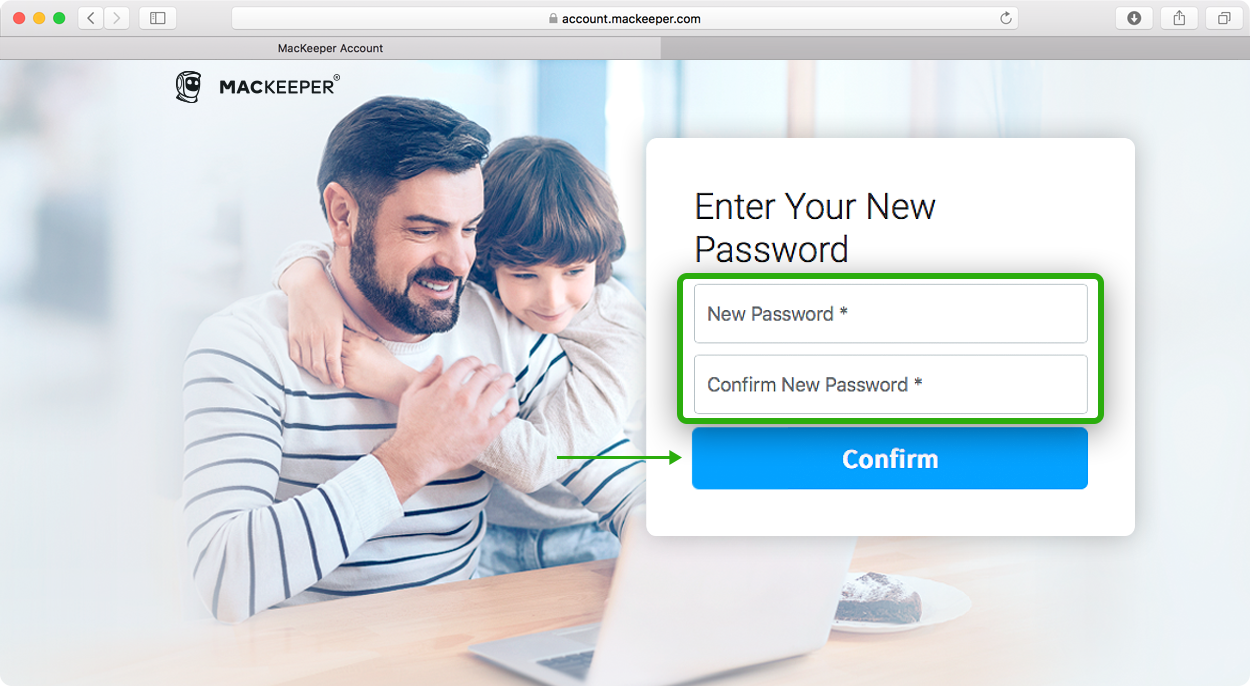The height and width of the screenshot is (686, 1250).
Task: Open the Safari downloads list
Action: (x=1134, y=18)
